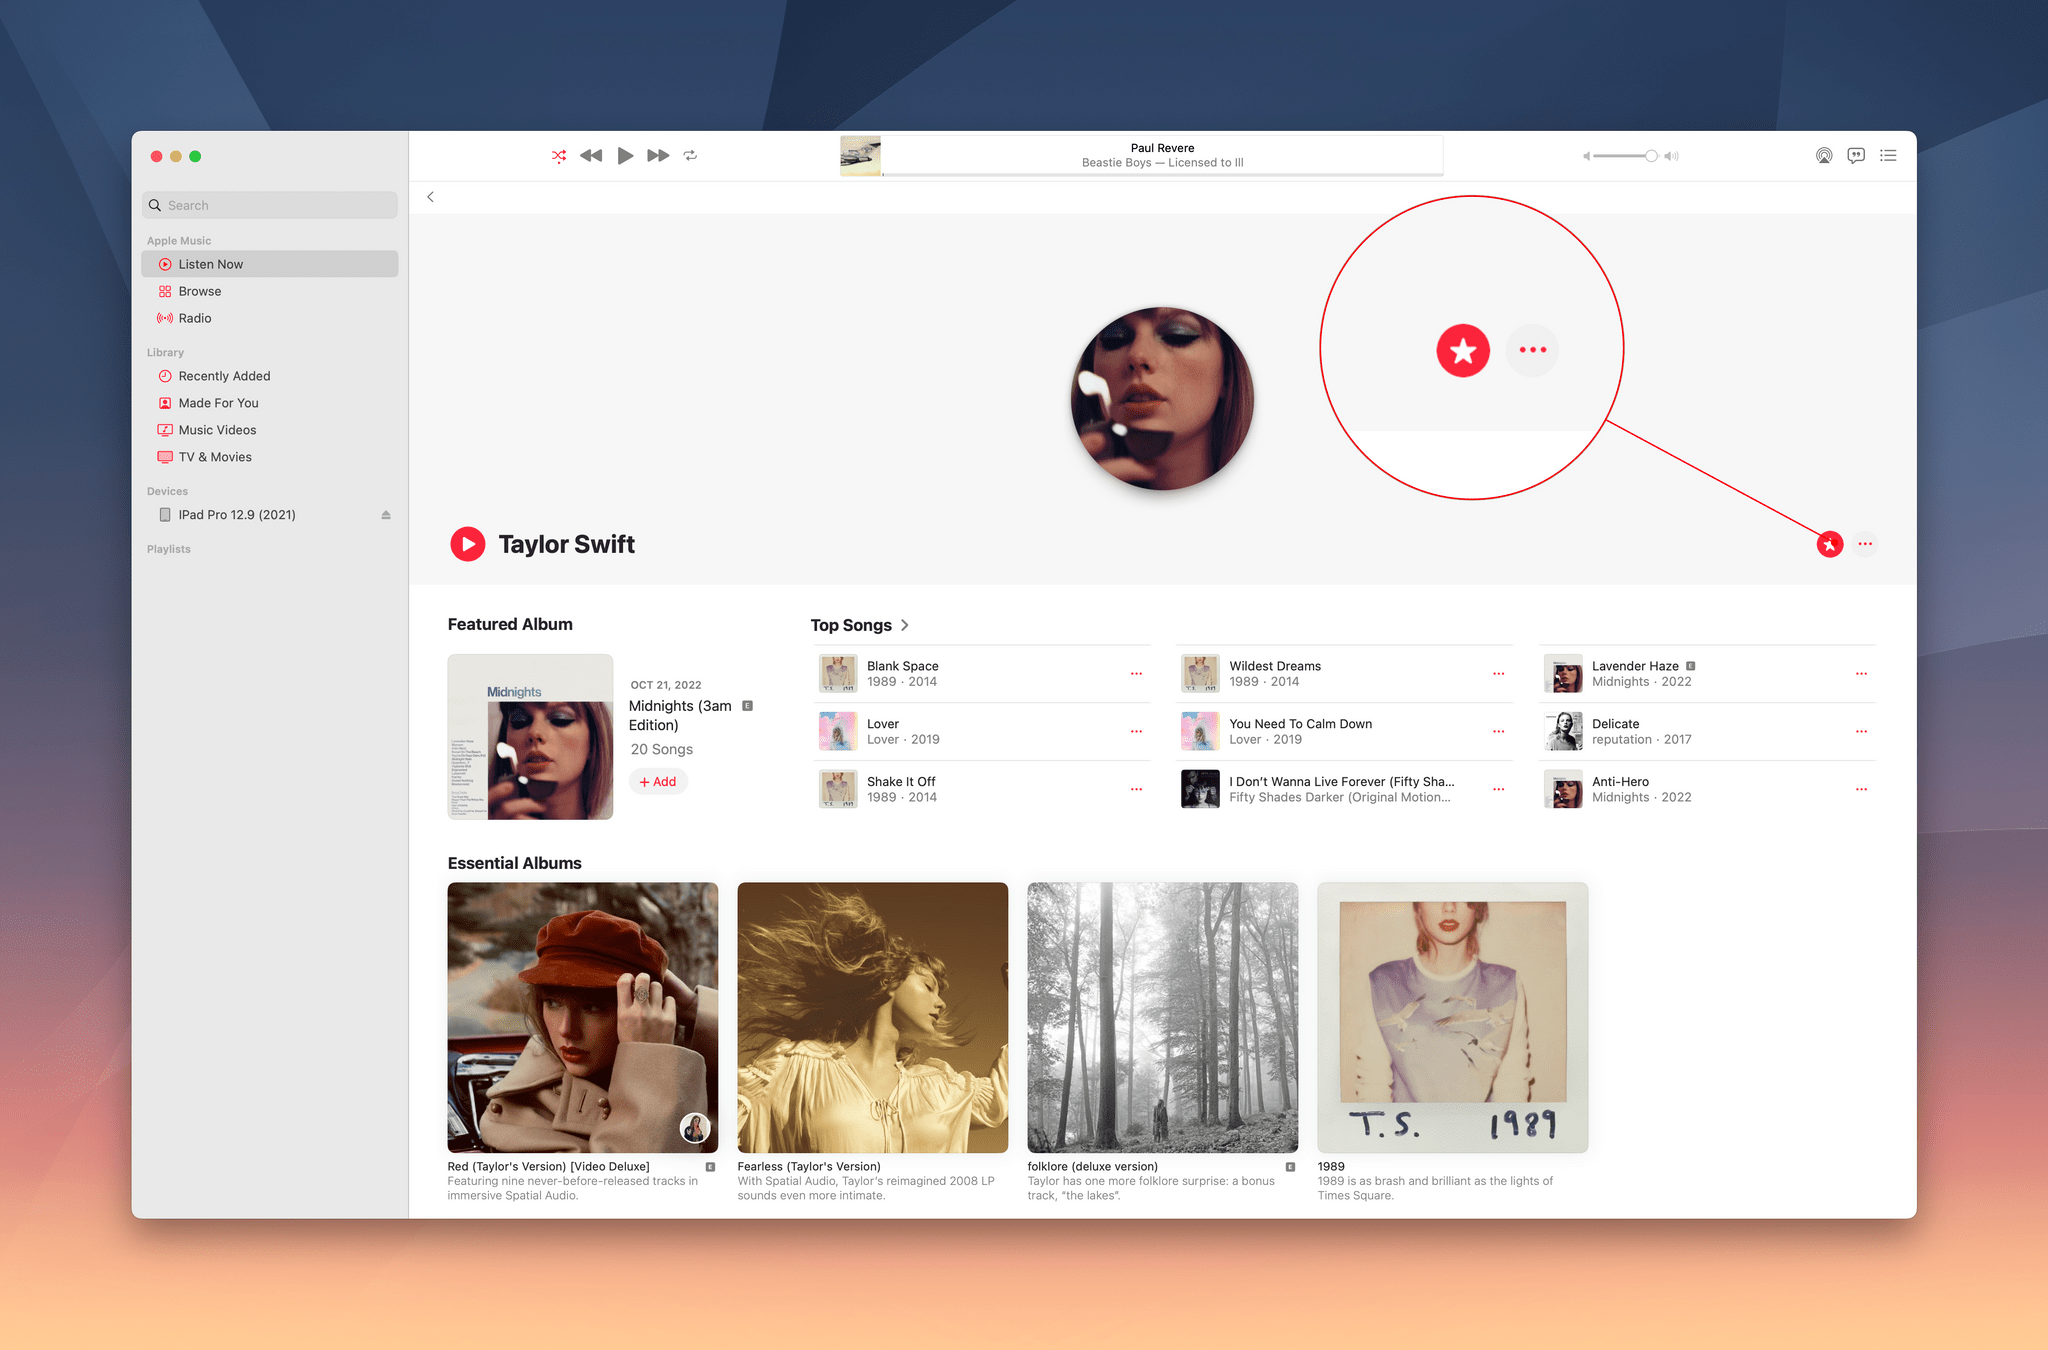Add Midnights (3am Edition) to library
Screen dimensions: 2048x1350
(658, 782)
